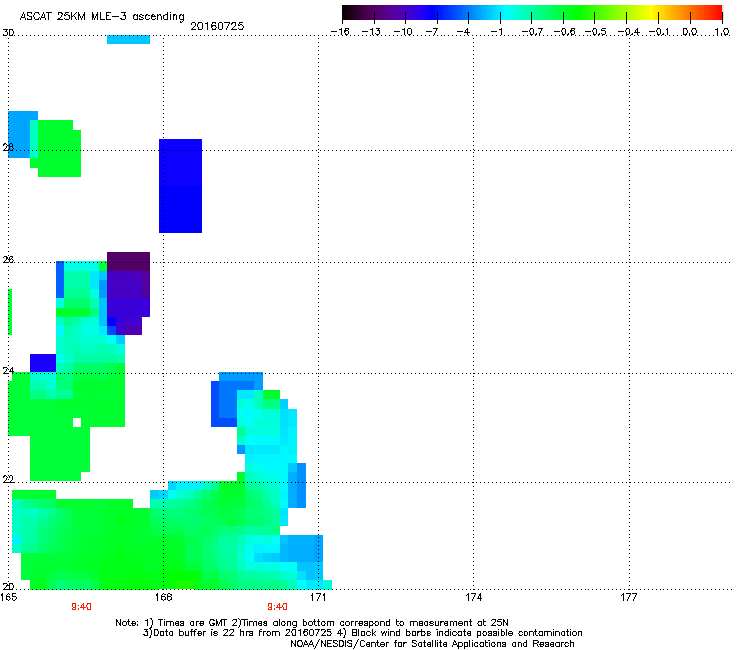The width and height of the screenshot is (740, 650).
Task: Click the color bar label '0.0'
Action: pyautogui.click(x=690, y=32)
